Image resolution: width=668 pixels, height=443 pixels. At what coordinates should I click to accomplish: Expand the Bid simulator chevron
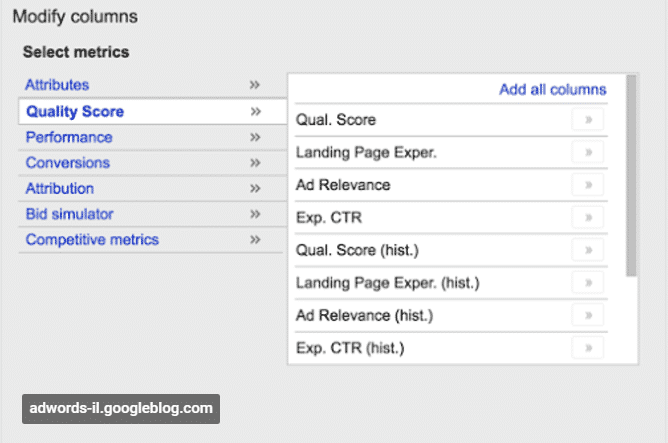[x=255, y=214]
